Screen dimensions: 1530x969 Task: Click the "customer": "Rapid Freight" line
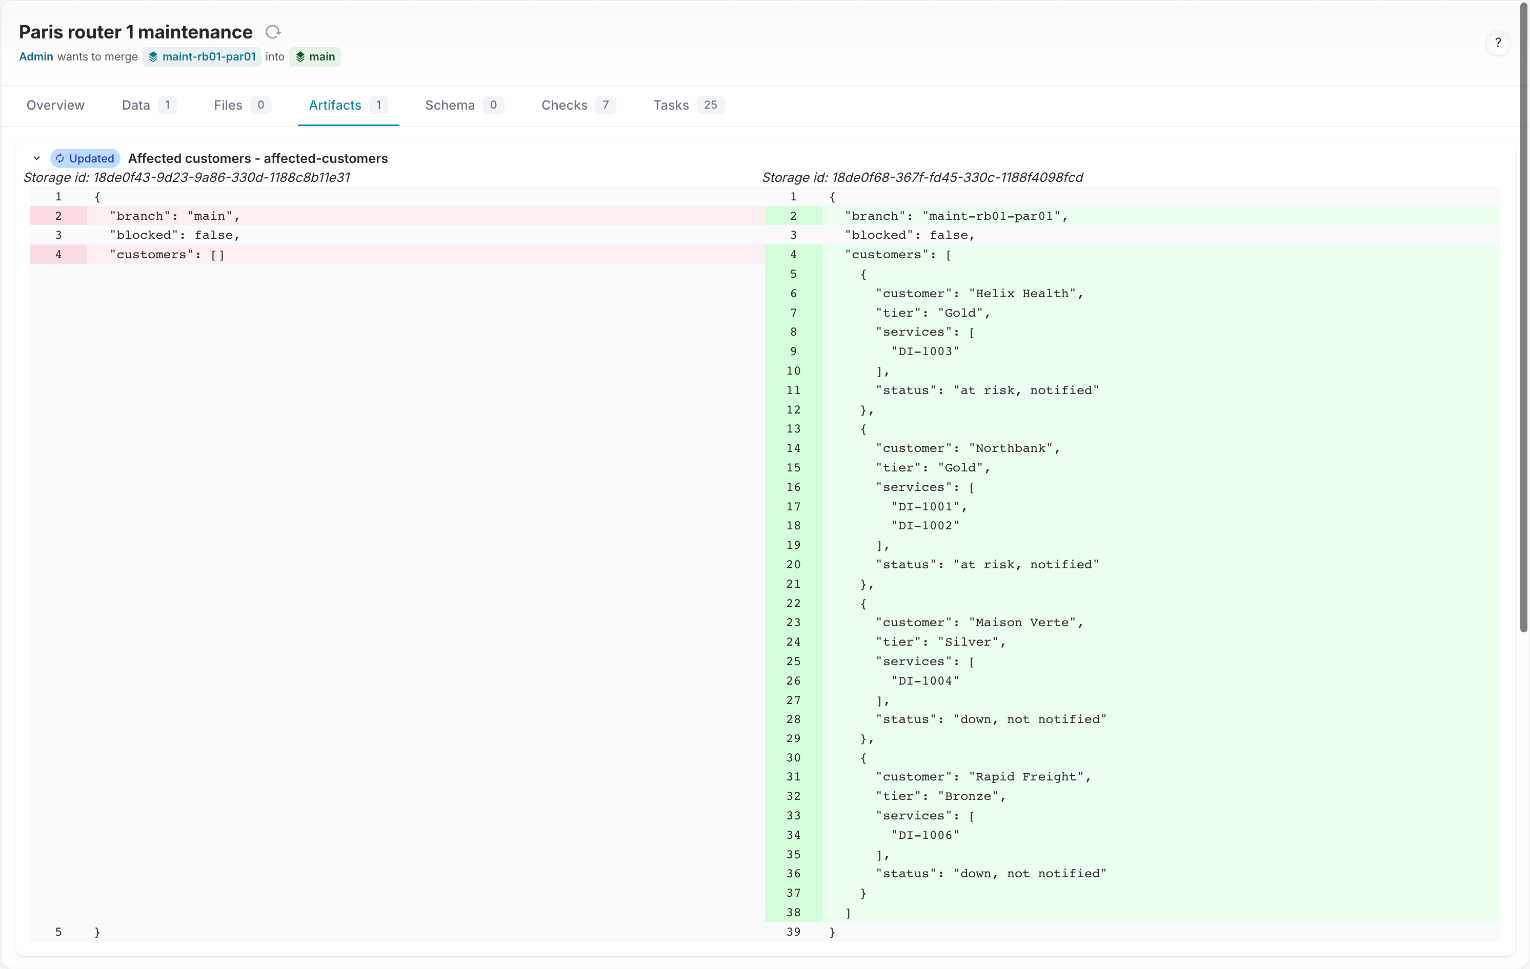(1132, 777)
